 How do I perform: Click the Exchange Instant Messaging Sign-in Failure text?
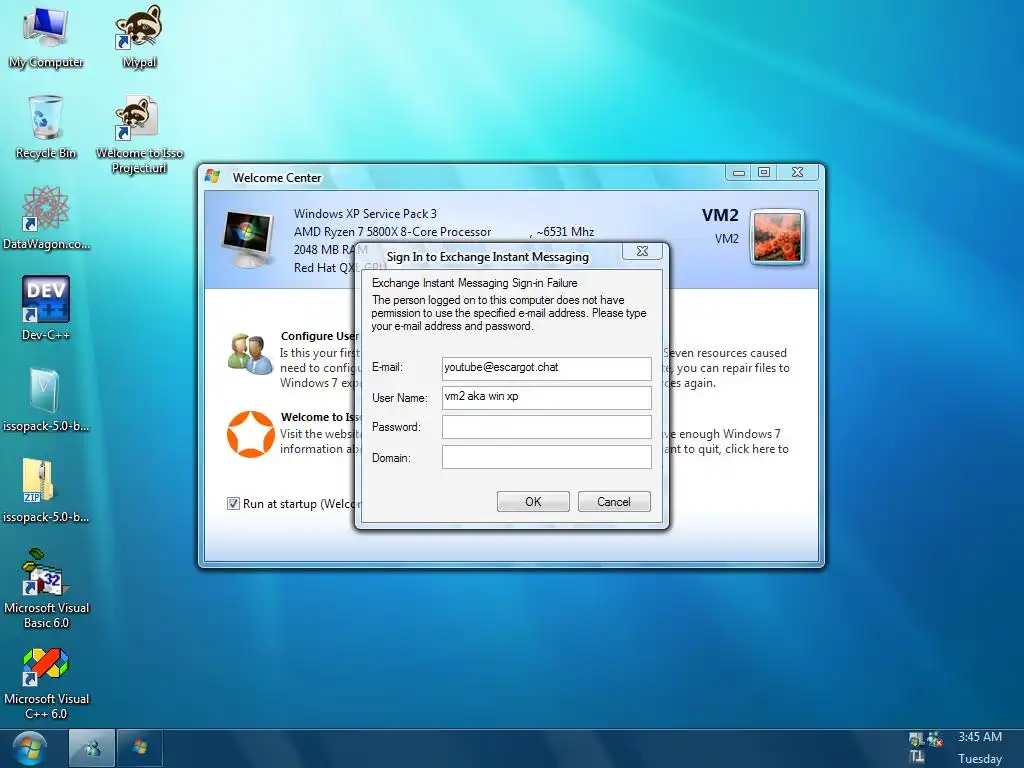pyautogui.click(x=475, y=283)
